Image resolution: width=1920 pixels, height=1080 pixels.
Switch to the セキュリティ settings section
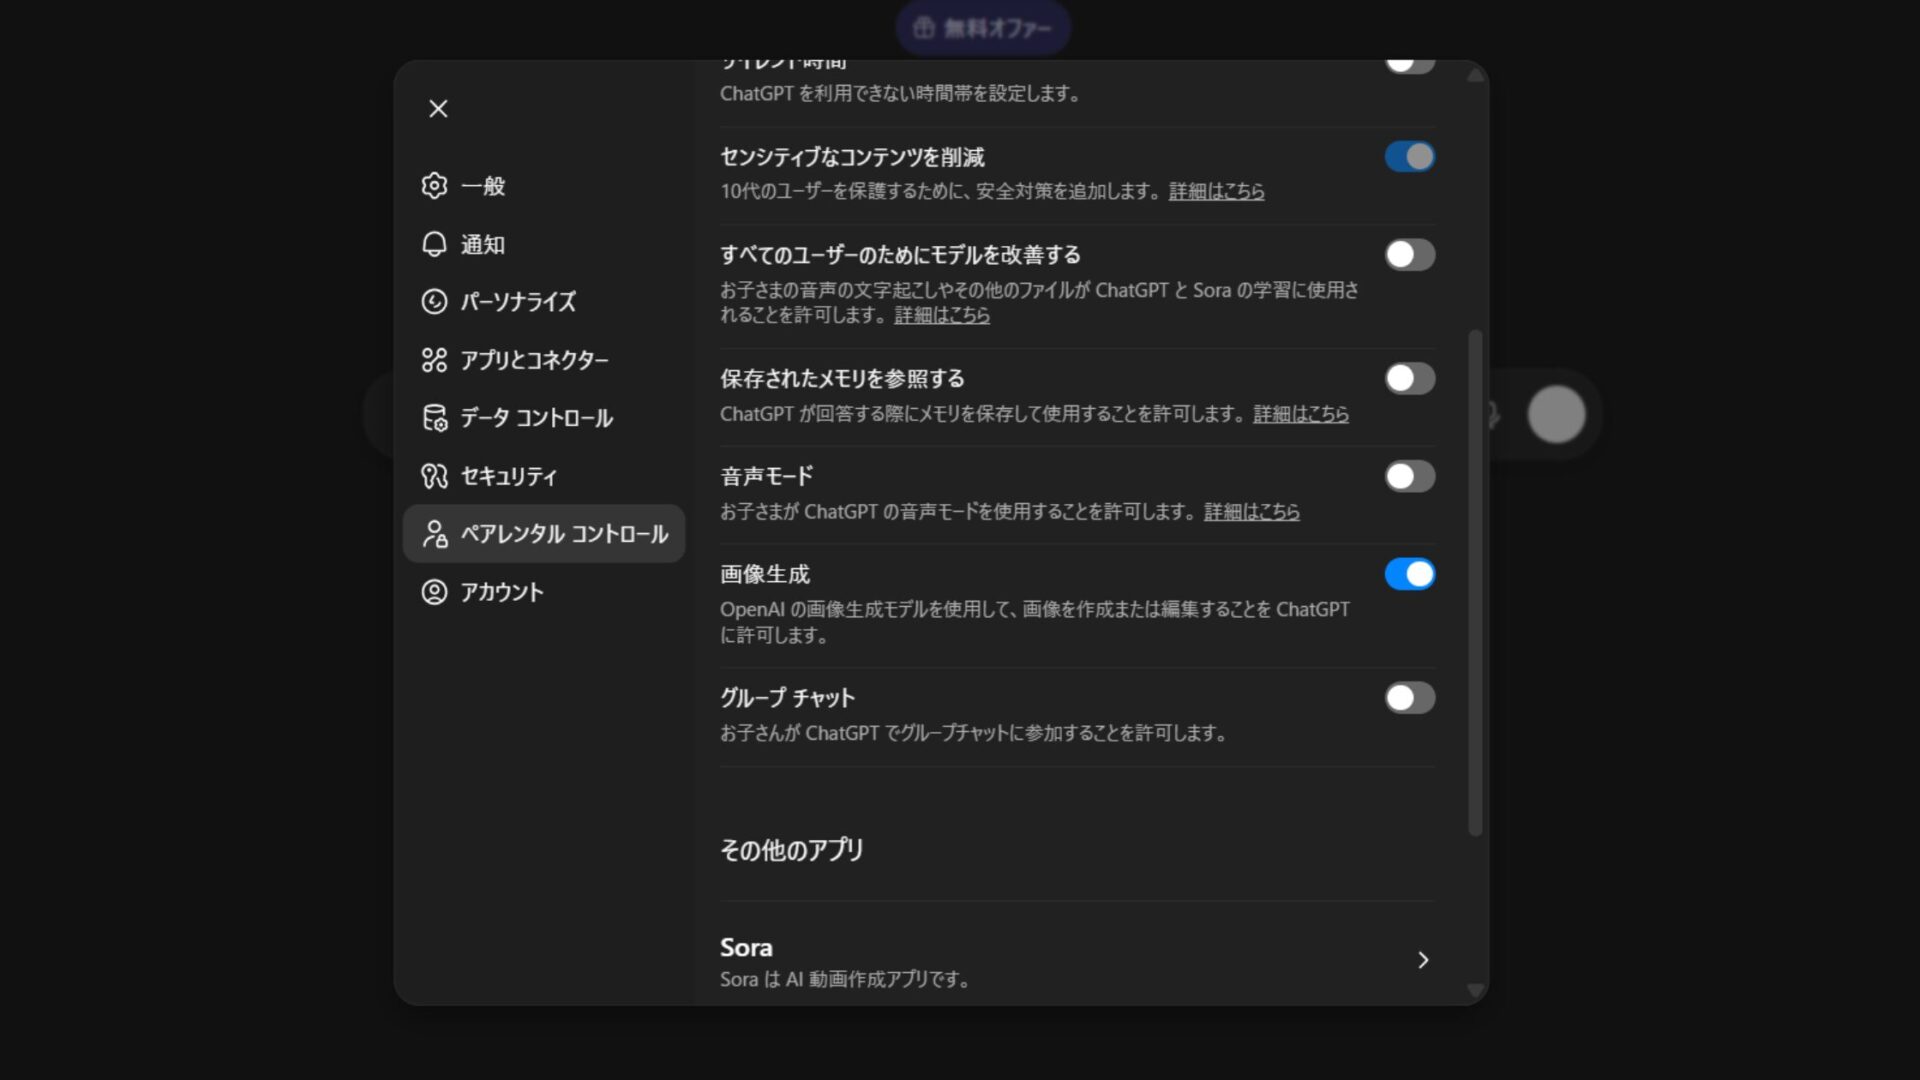point(507,477)
